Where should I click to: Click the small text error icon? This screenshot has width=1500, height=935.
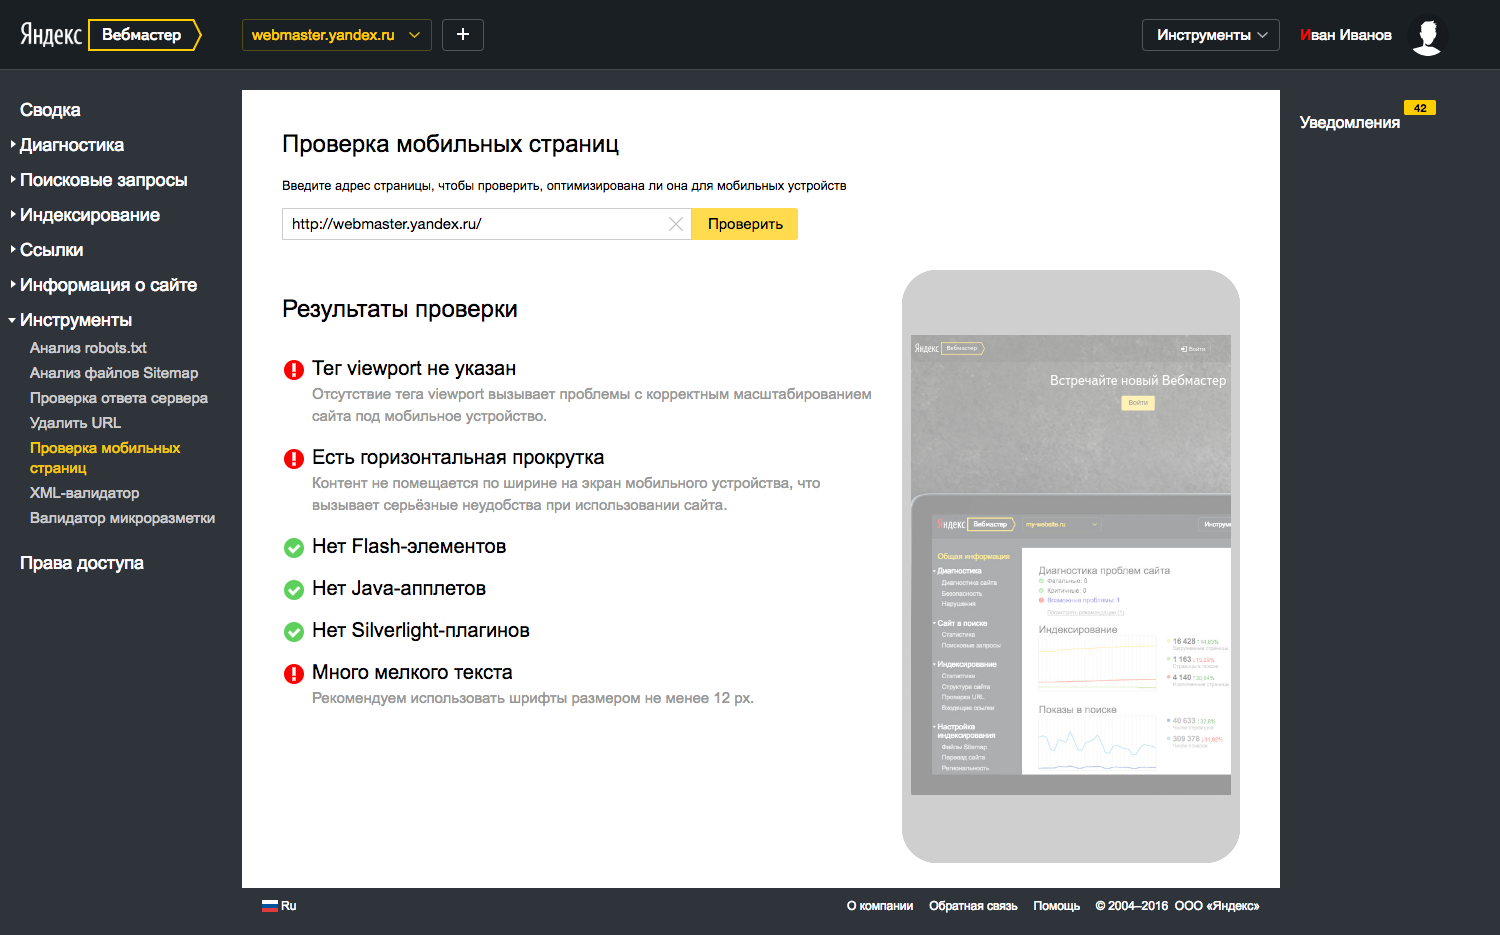click(x=294, y=674)
